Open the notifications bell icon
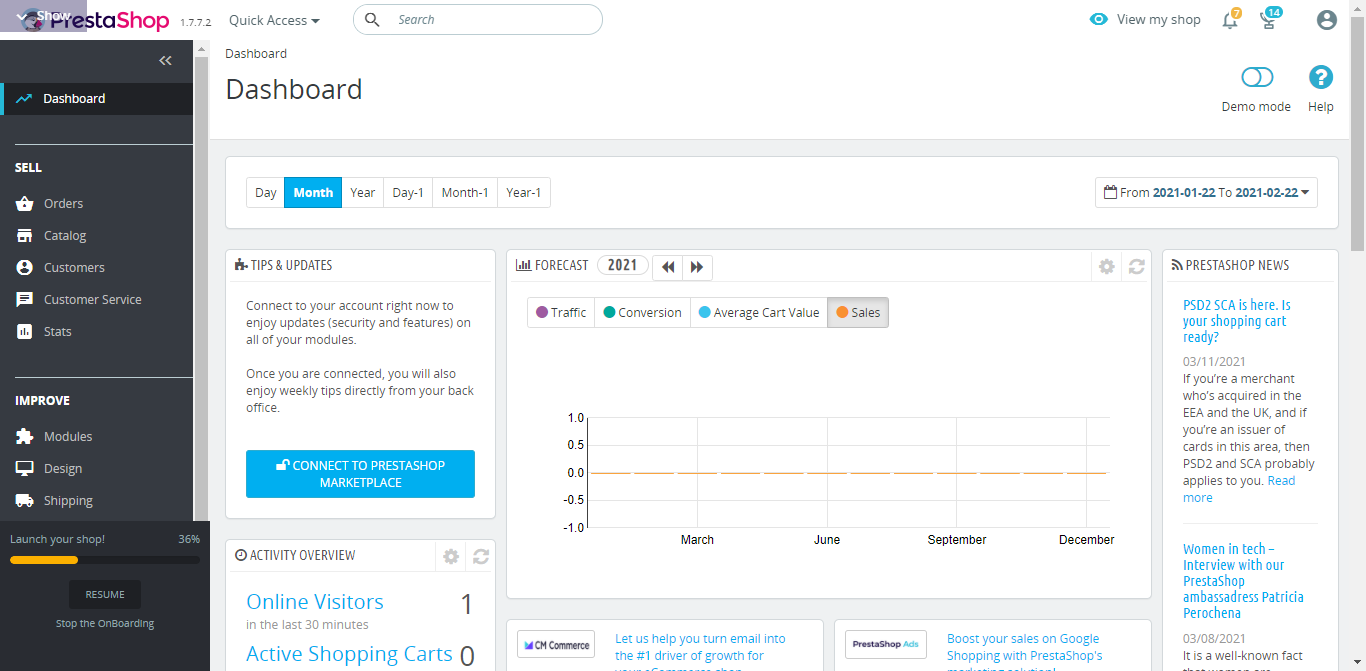 [x=1230, y=20]
